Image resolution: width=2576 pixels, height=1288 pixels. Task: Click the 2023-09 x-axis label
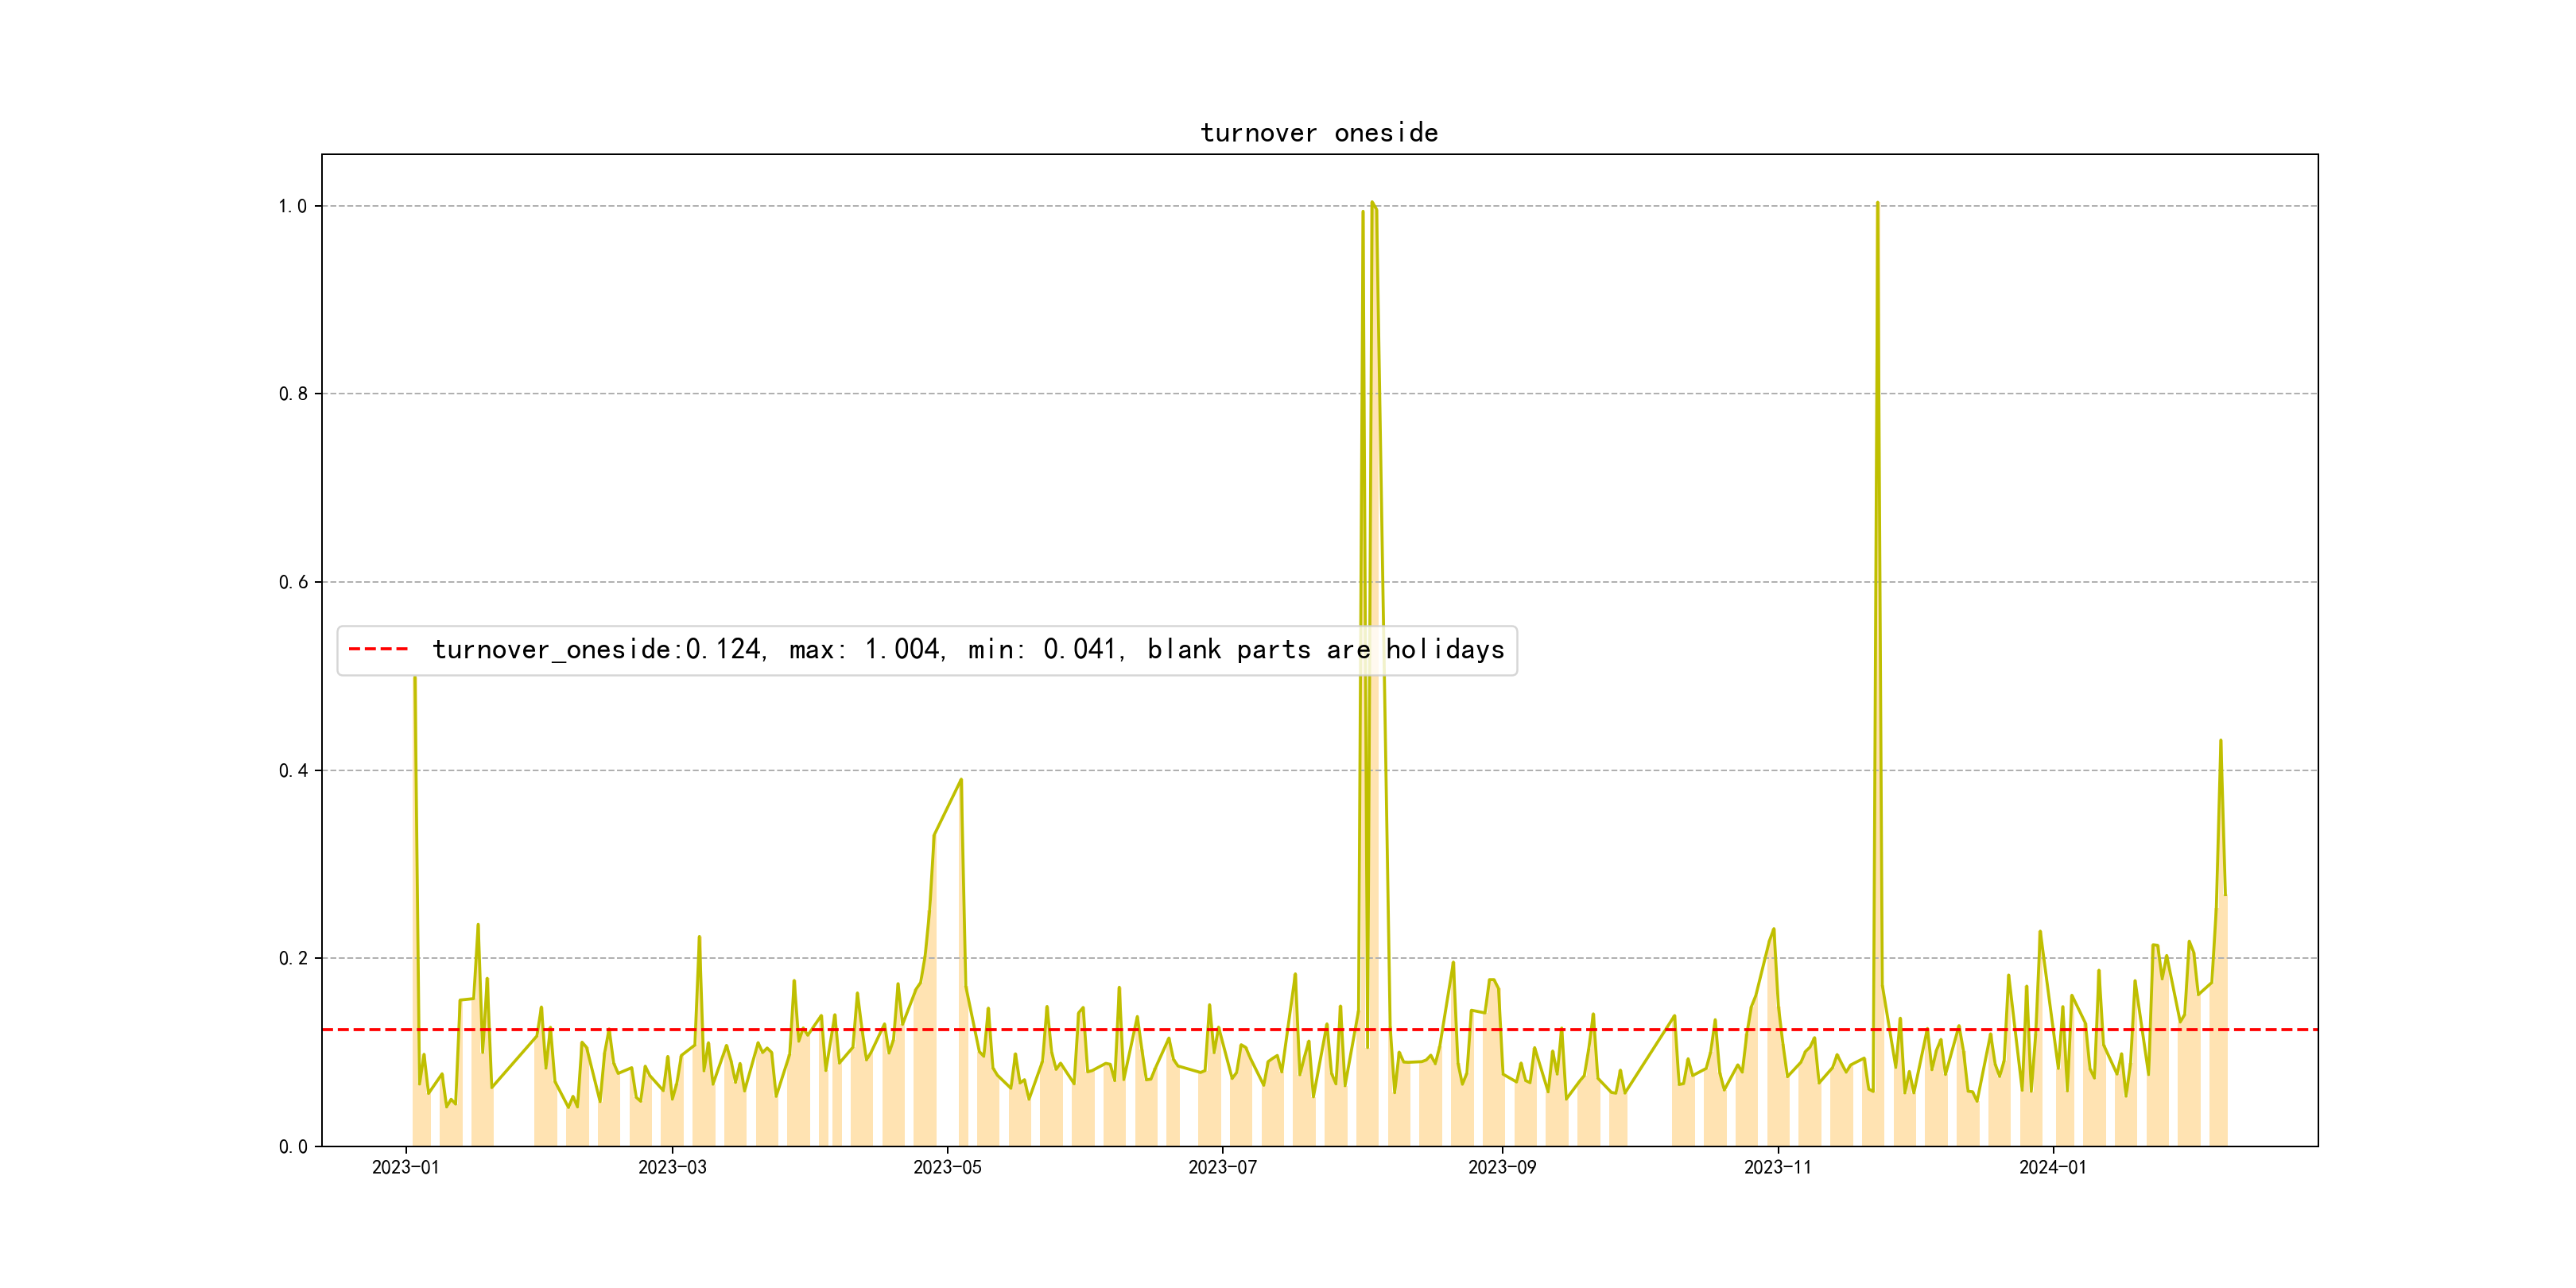pos(1502,1167)
